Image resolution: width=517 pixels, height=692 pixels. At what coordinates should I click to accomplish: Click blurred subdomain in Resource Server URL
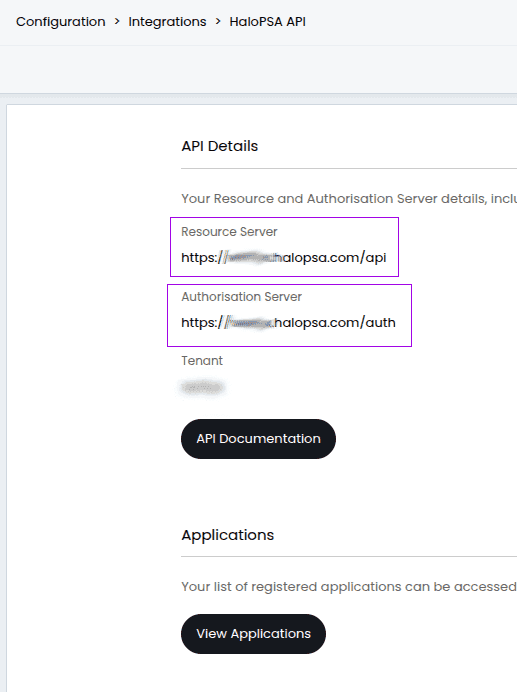coord(249,257)
